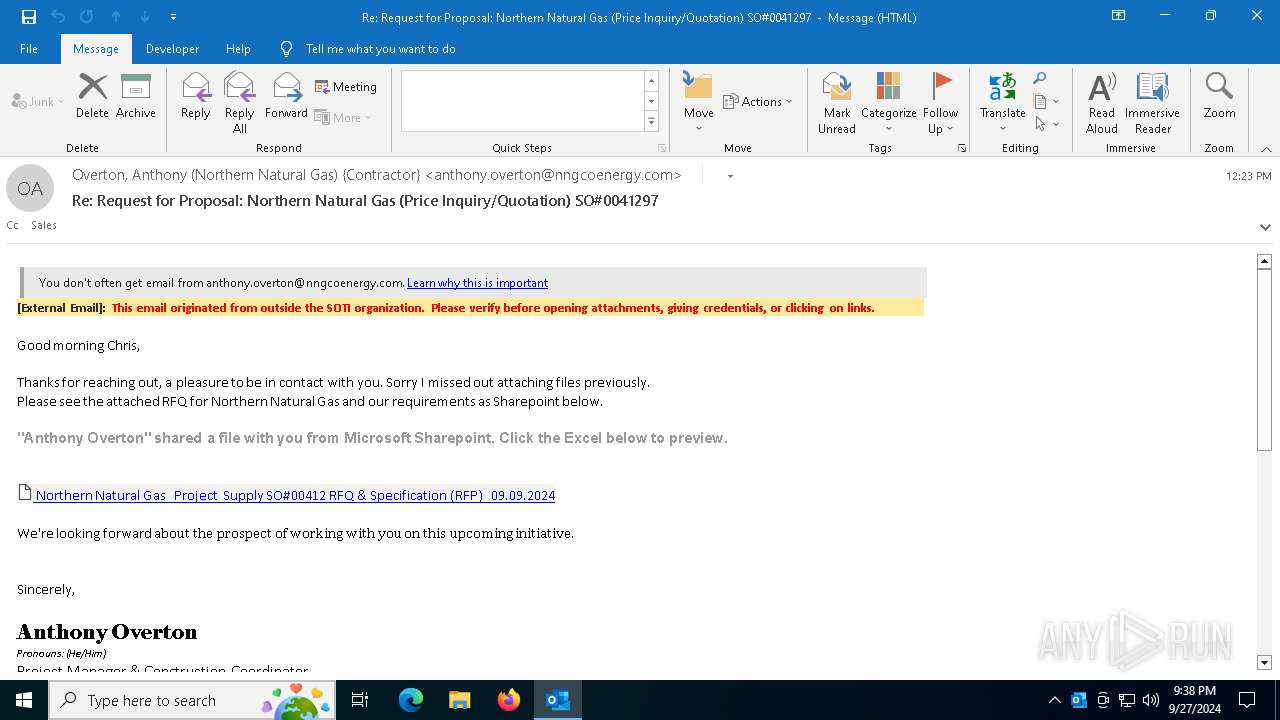Open the Categorize color menu
1280x720 pixels.
click(888, 103)
